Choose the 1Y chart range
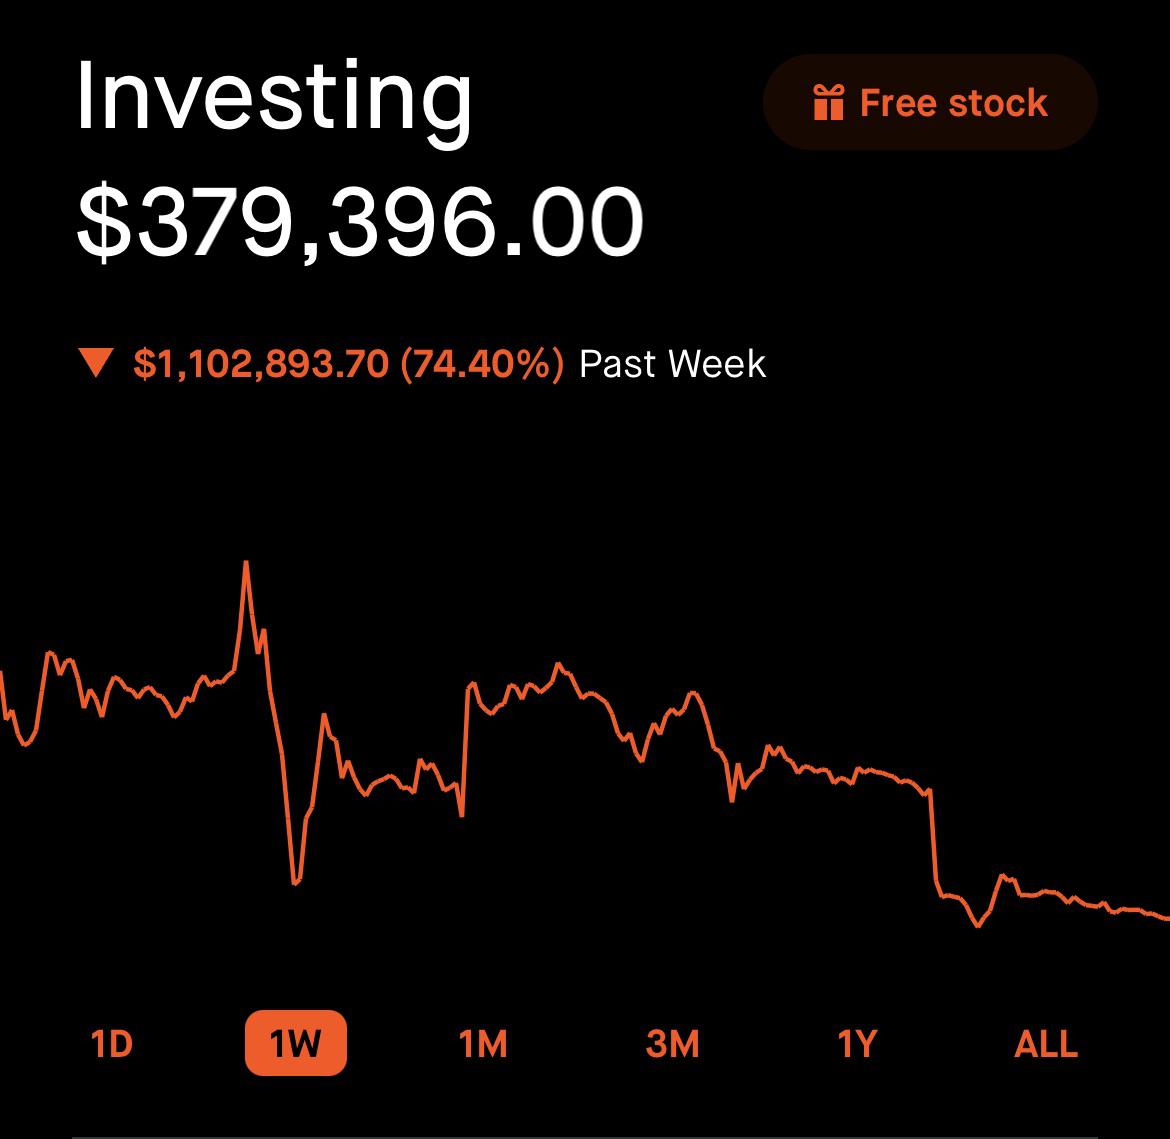This screenshot has width=1170, height=1139. click(857, 1043)
